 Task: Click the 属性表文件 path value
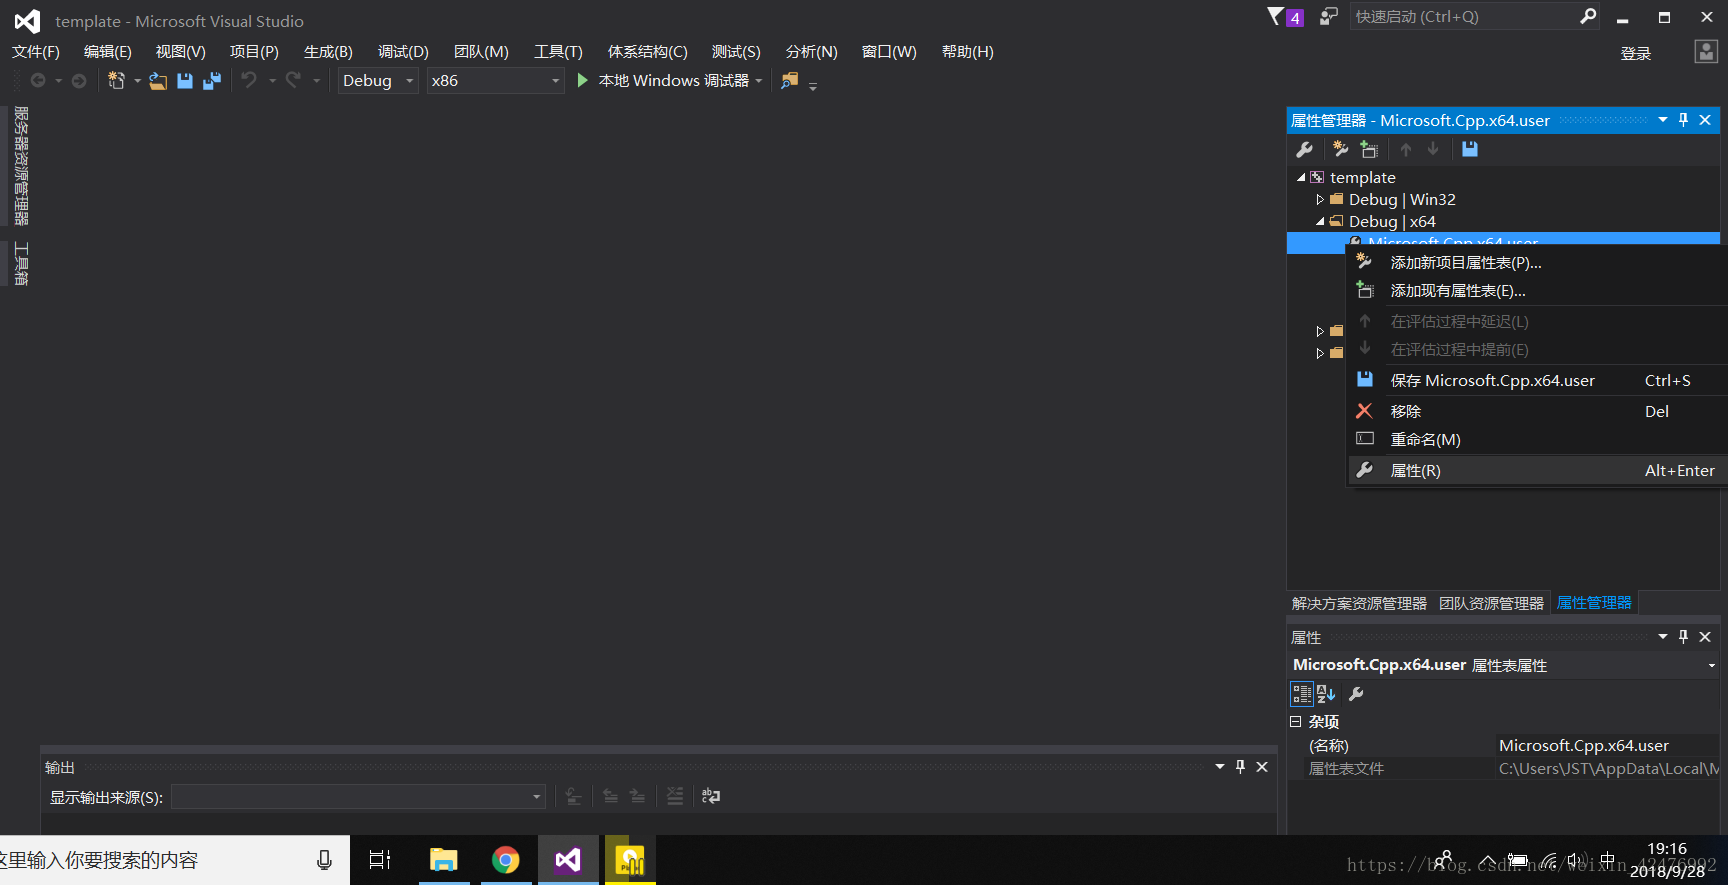click(1607, 769)
